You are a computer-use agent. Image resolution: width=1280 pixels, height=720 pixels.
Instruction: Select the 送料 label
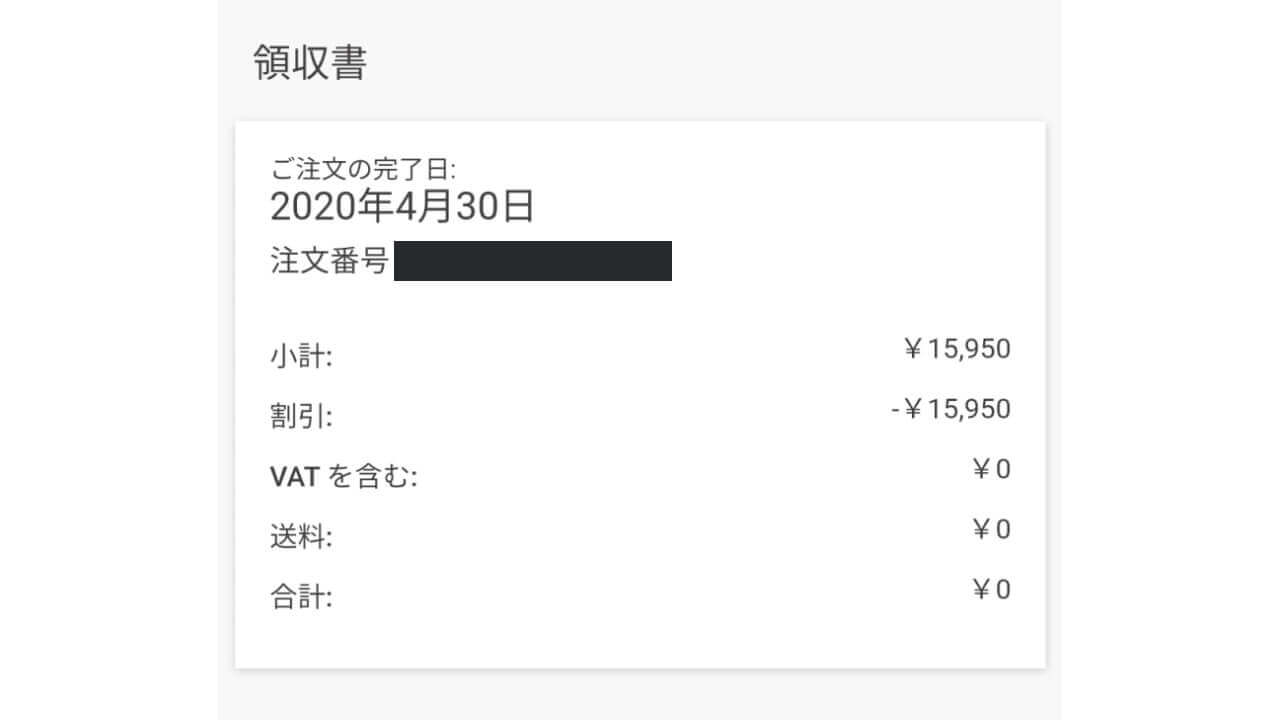[301, 537]
